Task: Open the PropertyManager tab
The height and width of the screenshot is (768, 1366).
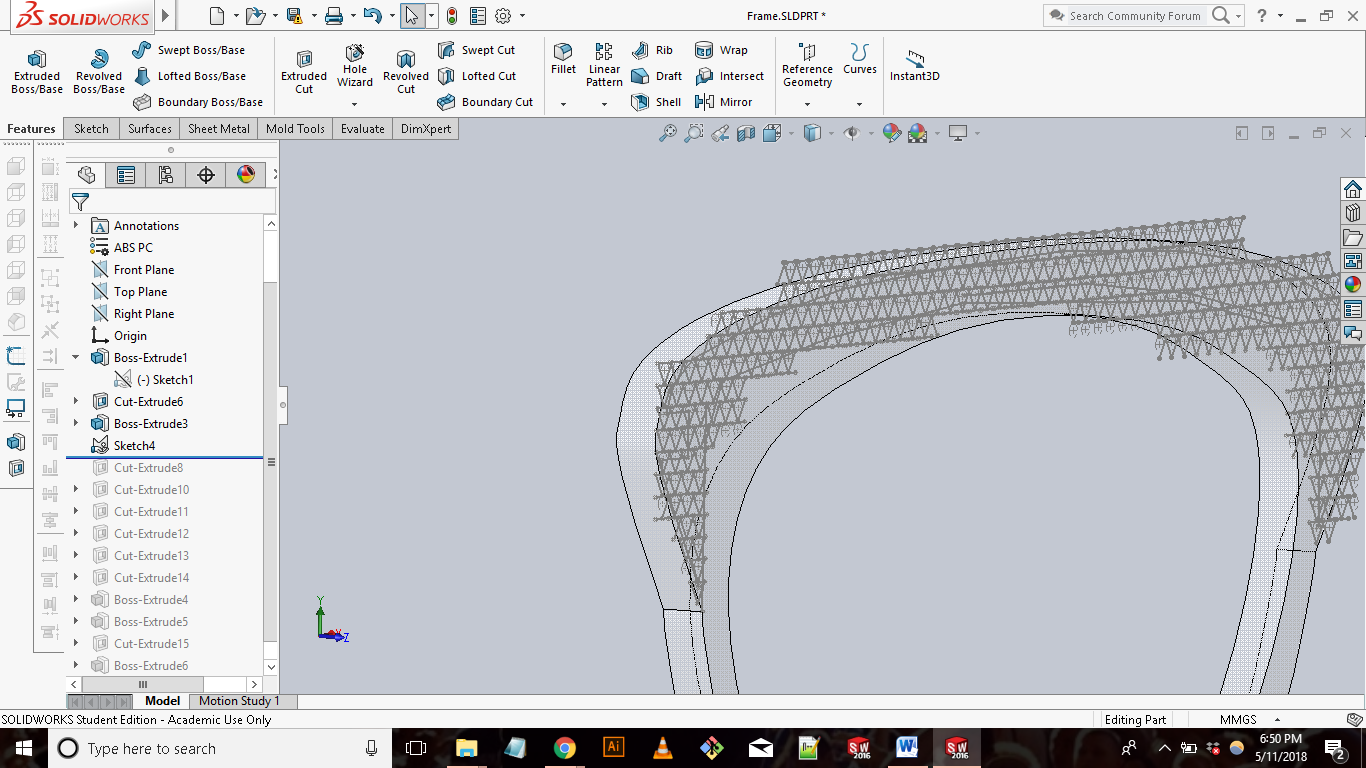Action: click(x=126, y=175)
